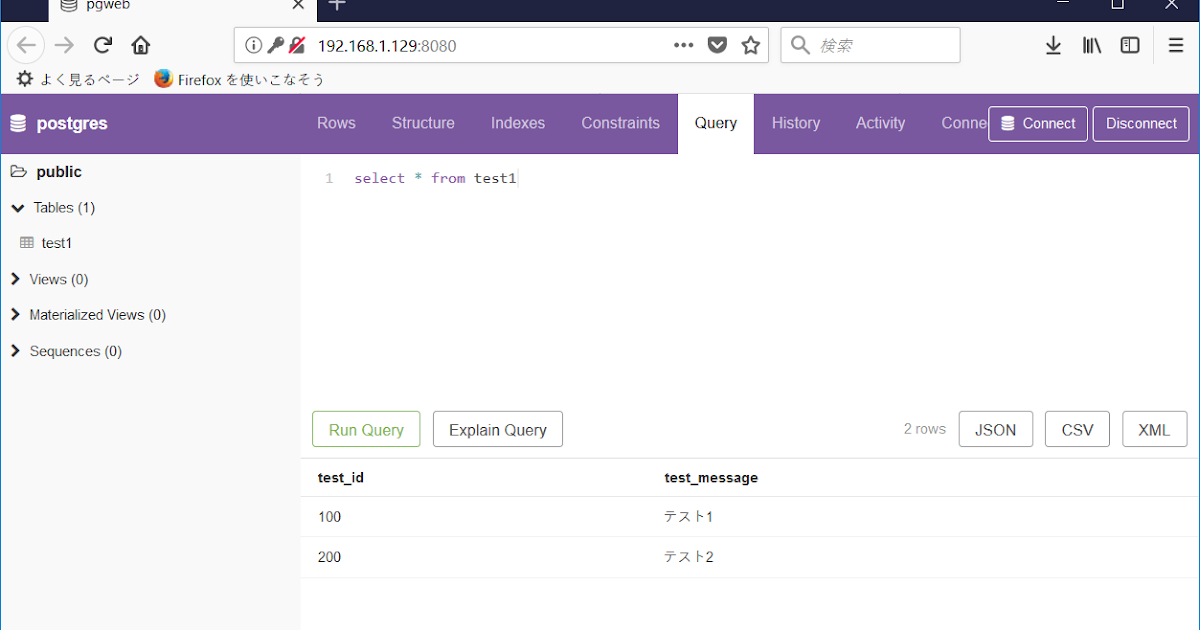Image resolution: width=1200 pixels, height=630 pixels.
Task: Bookmark this page with the star icon
Action: tap(751, 45)
